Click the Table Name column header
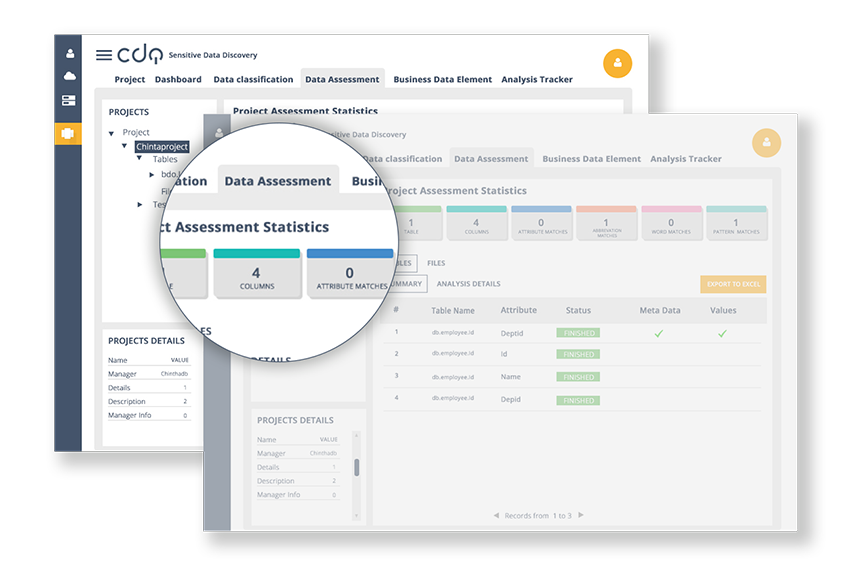This screenshot has width=853, height=580. tap(453, 311)
